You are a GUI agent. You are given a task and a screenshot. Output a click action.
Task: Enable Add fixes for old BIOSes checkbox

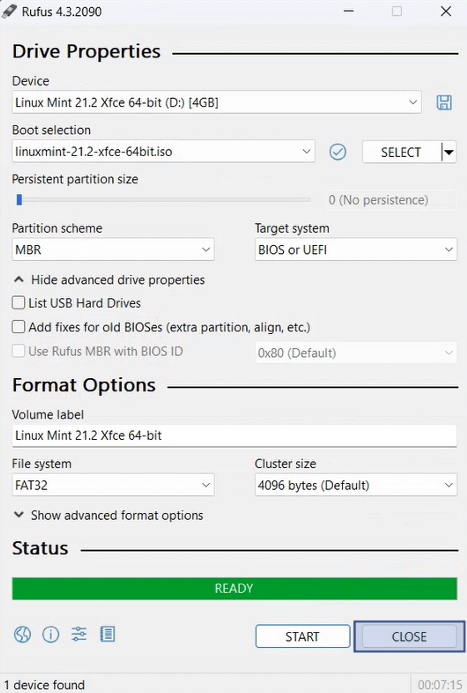[19, 327]
